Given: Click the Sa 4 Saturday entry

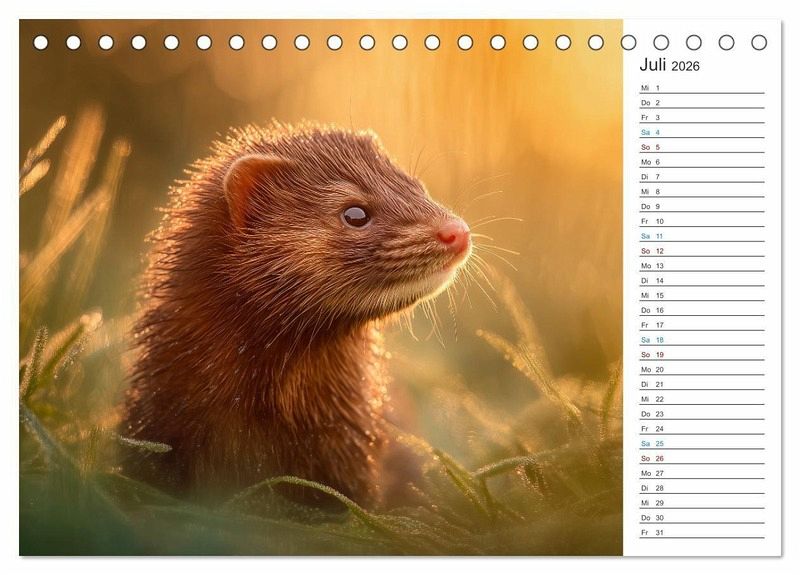Looking at the screenshot, I should point(700,132).
